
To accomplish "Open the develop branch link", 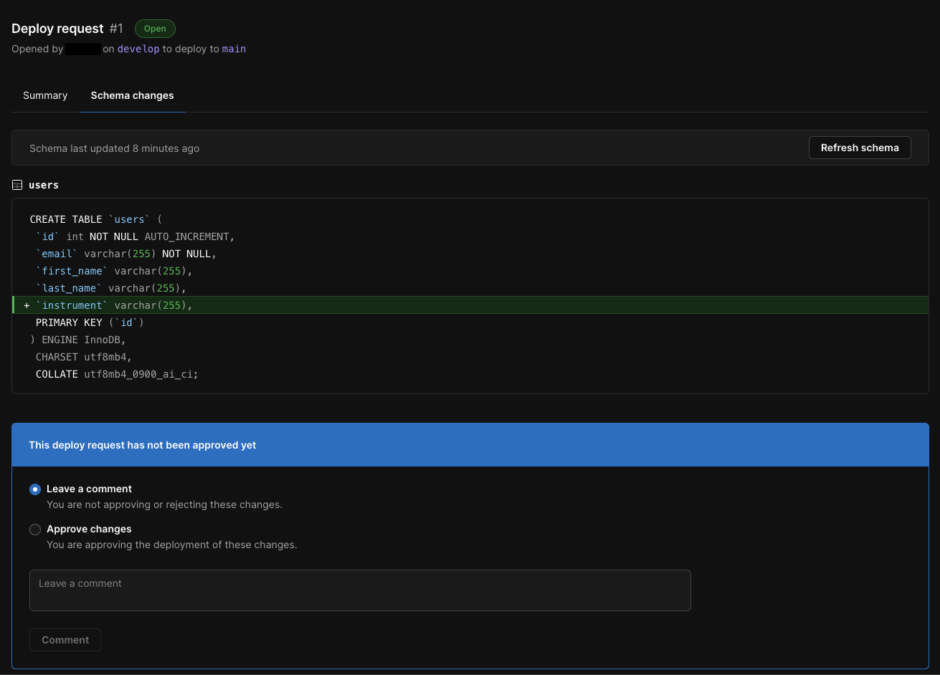I will pos(138,49).
